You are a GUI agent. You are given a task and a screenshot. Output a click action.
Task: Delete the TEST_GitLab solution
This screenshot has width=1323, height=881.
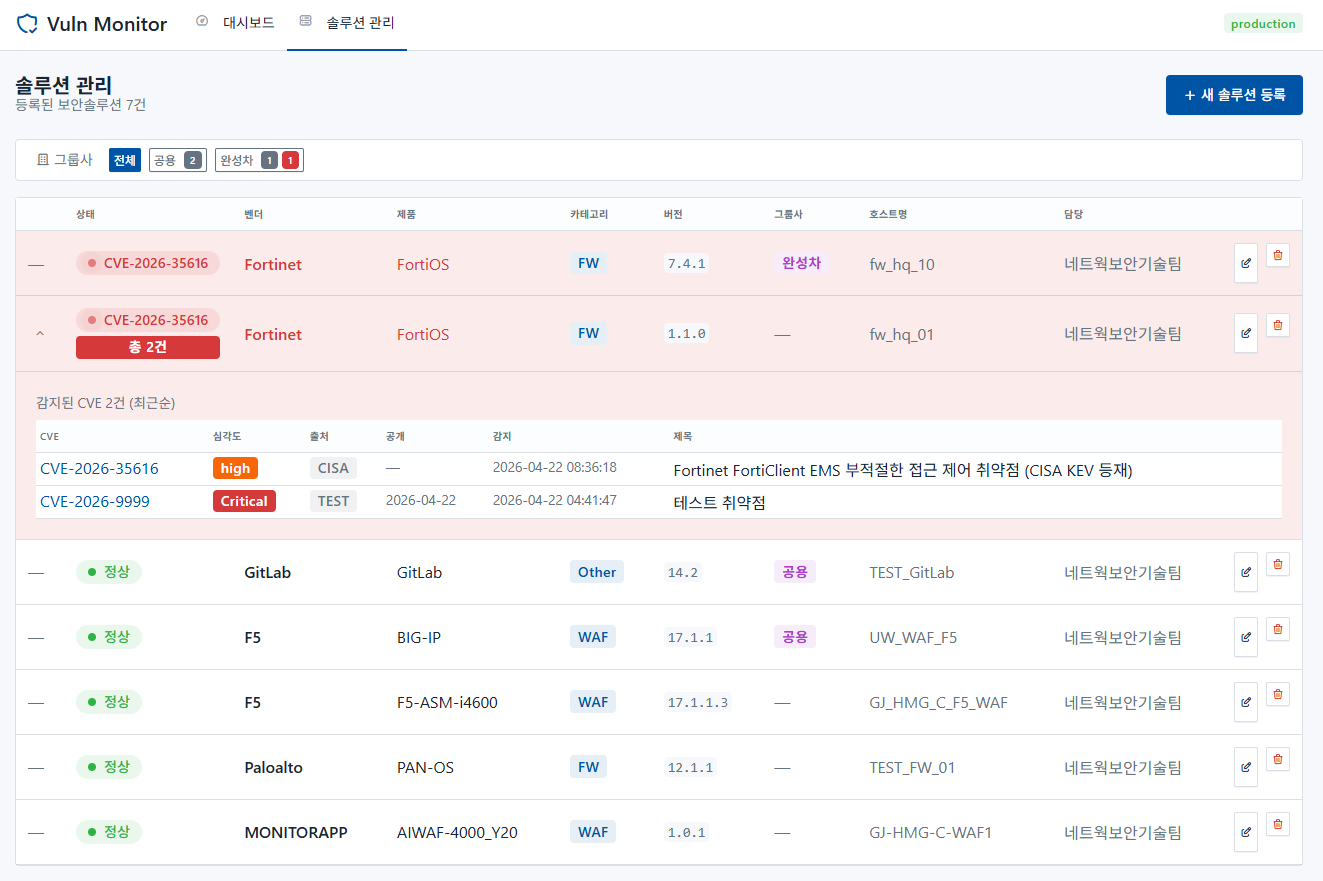1278,564
